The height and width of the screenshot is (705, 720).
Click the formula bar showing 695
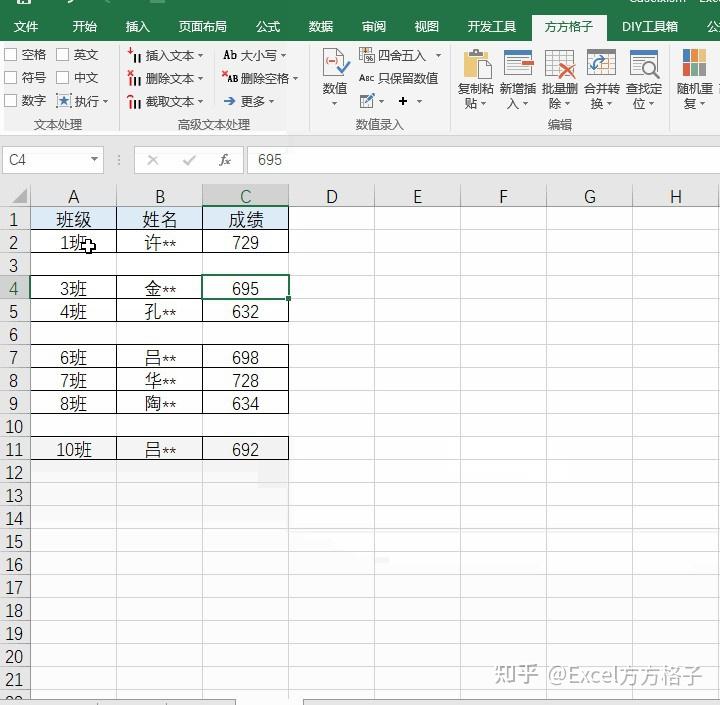(484, 160)
